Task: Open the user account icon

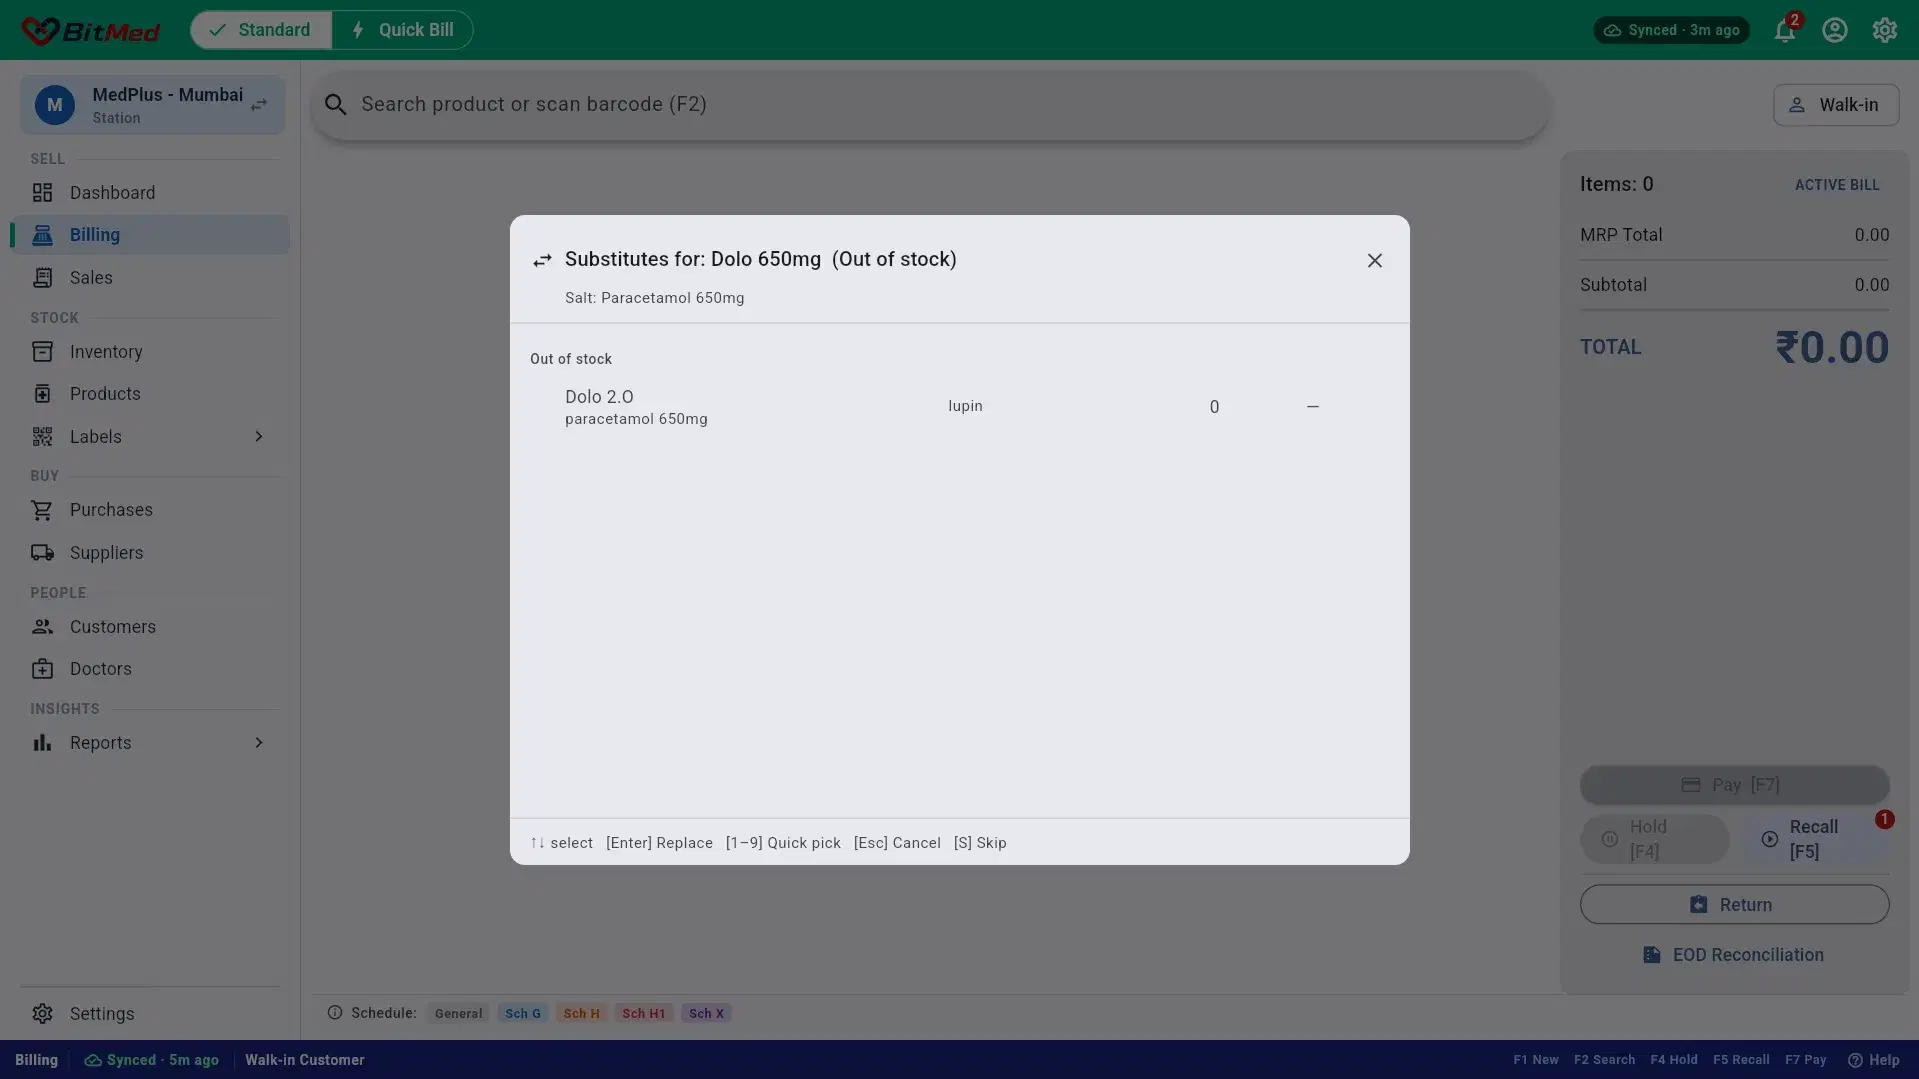Action: (1835, 30)
